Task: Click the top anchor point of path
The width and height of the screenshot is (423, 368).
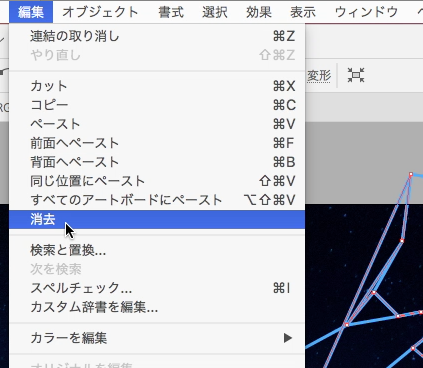Action: coord(411,174)
